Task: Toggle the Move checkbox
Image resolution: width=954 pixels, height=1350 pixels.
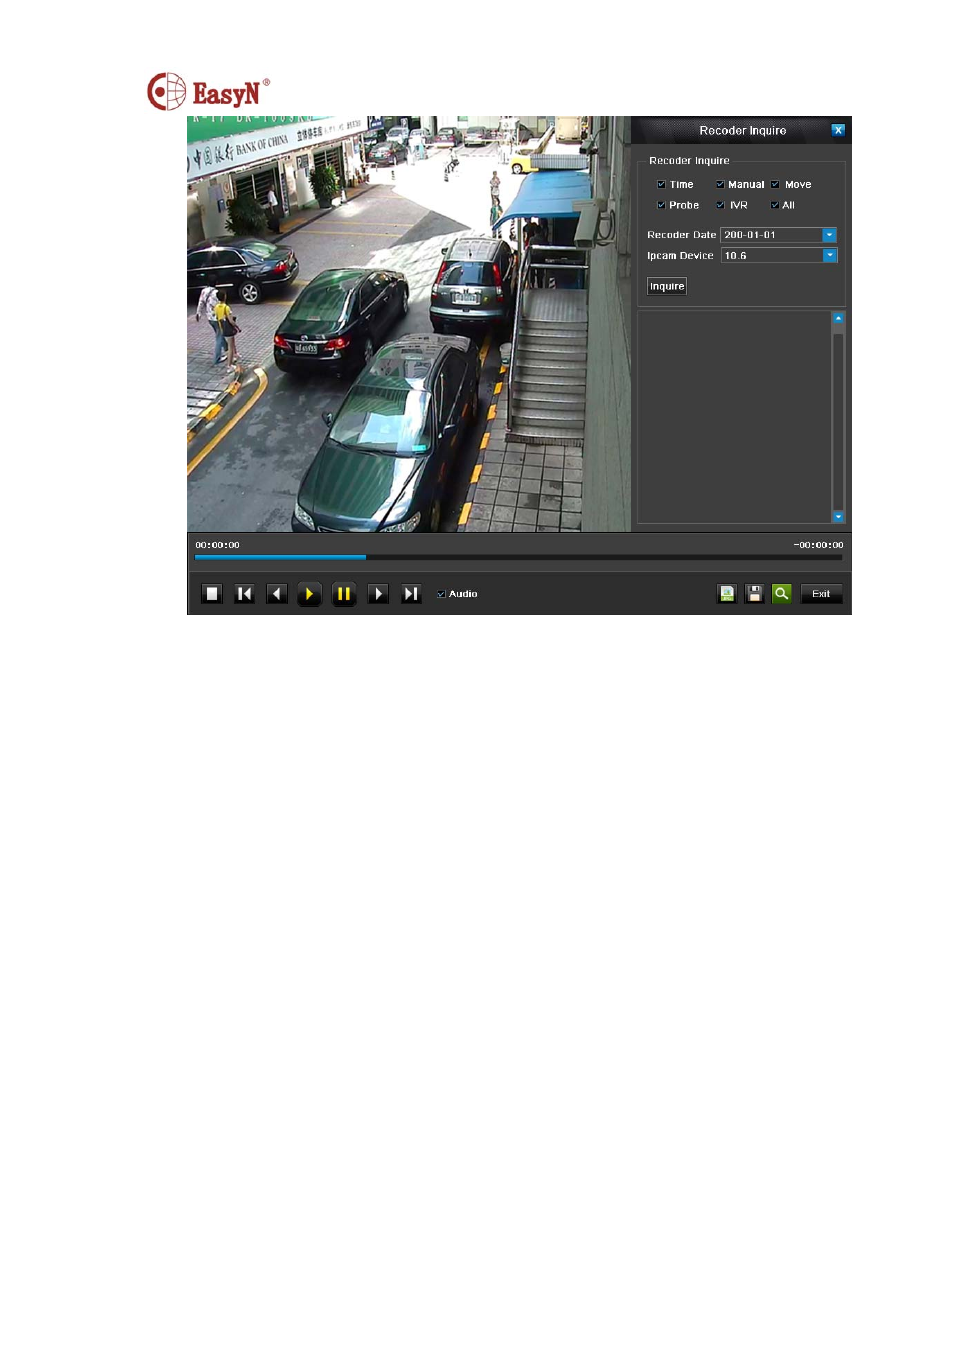Action: click(775, 185)
